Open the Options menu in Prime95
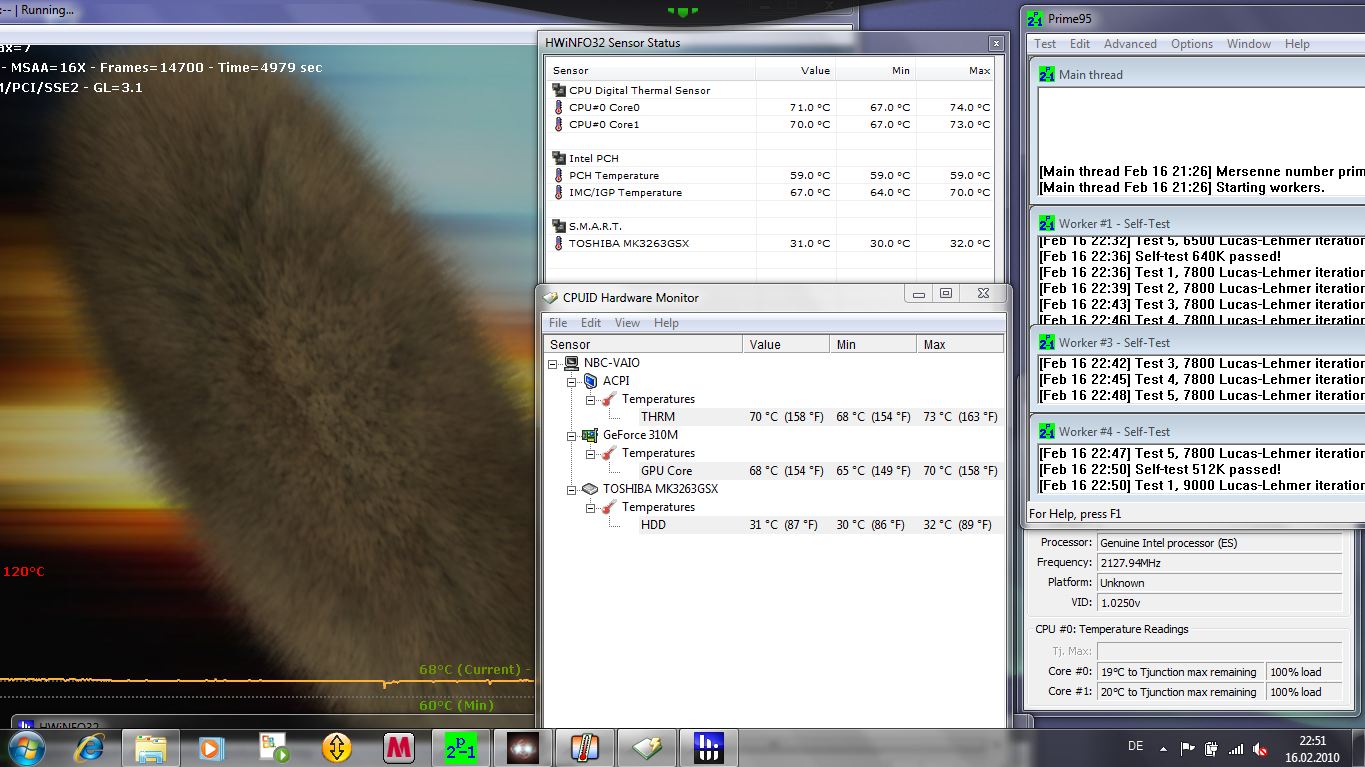 pos(1192,44)
